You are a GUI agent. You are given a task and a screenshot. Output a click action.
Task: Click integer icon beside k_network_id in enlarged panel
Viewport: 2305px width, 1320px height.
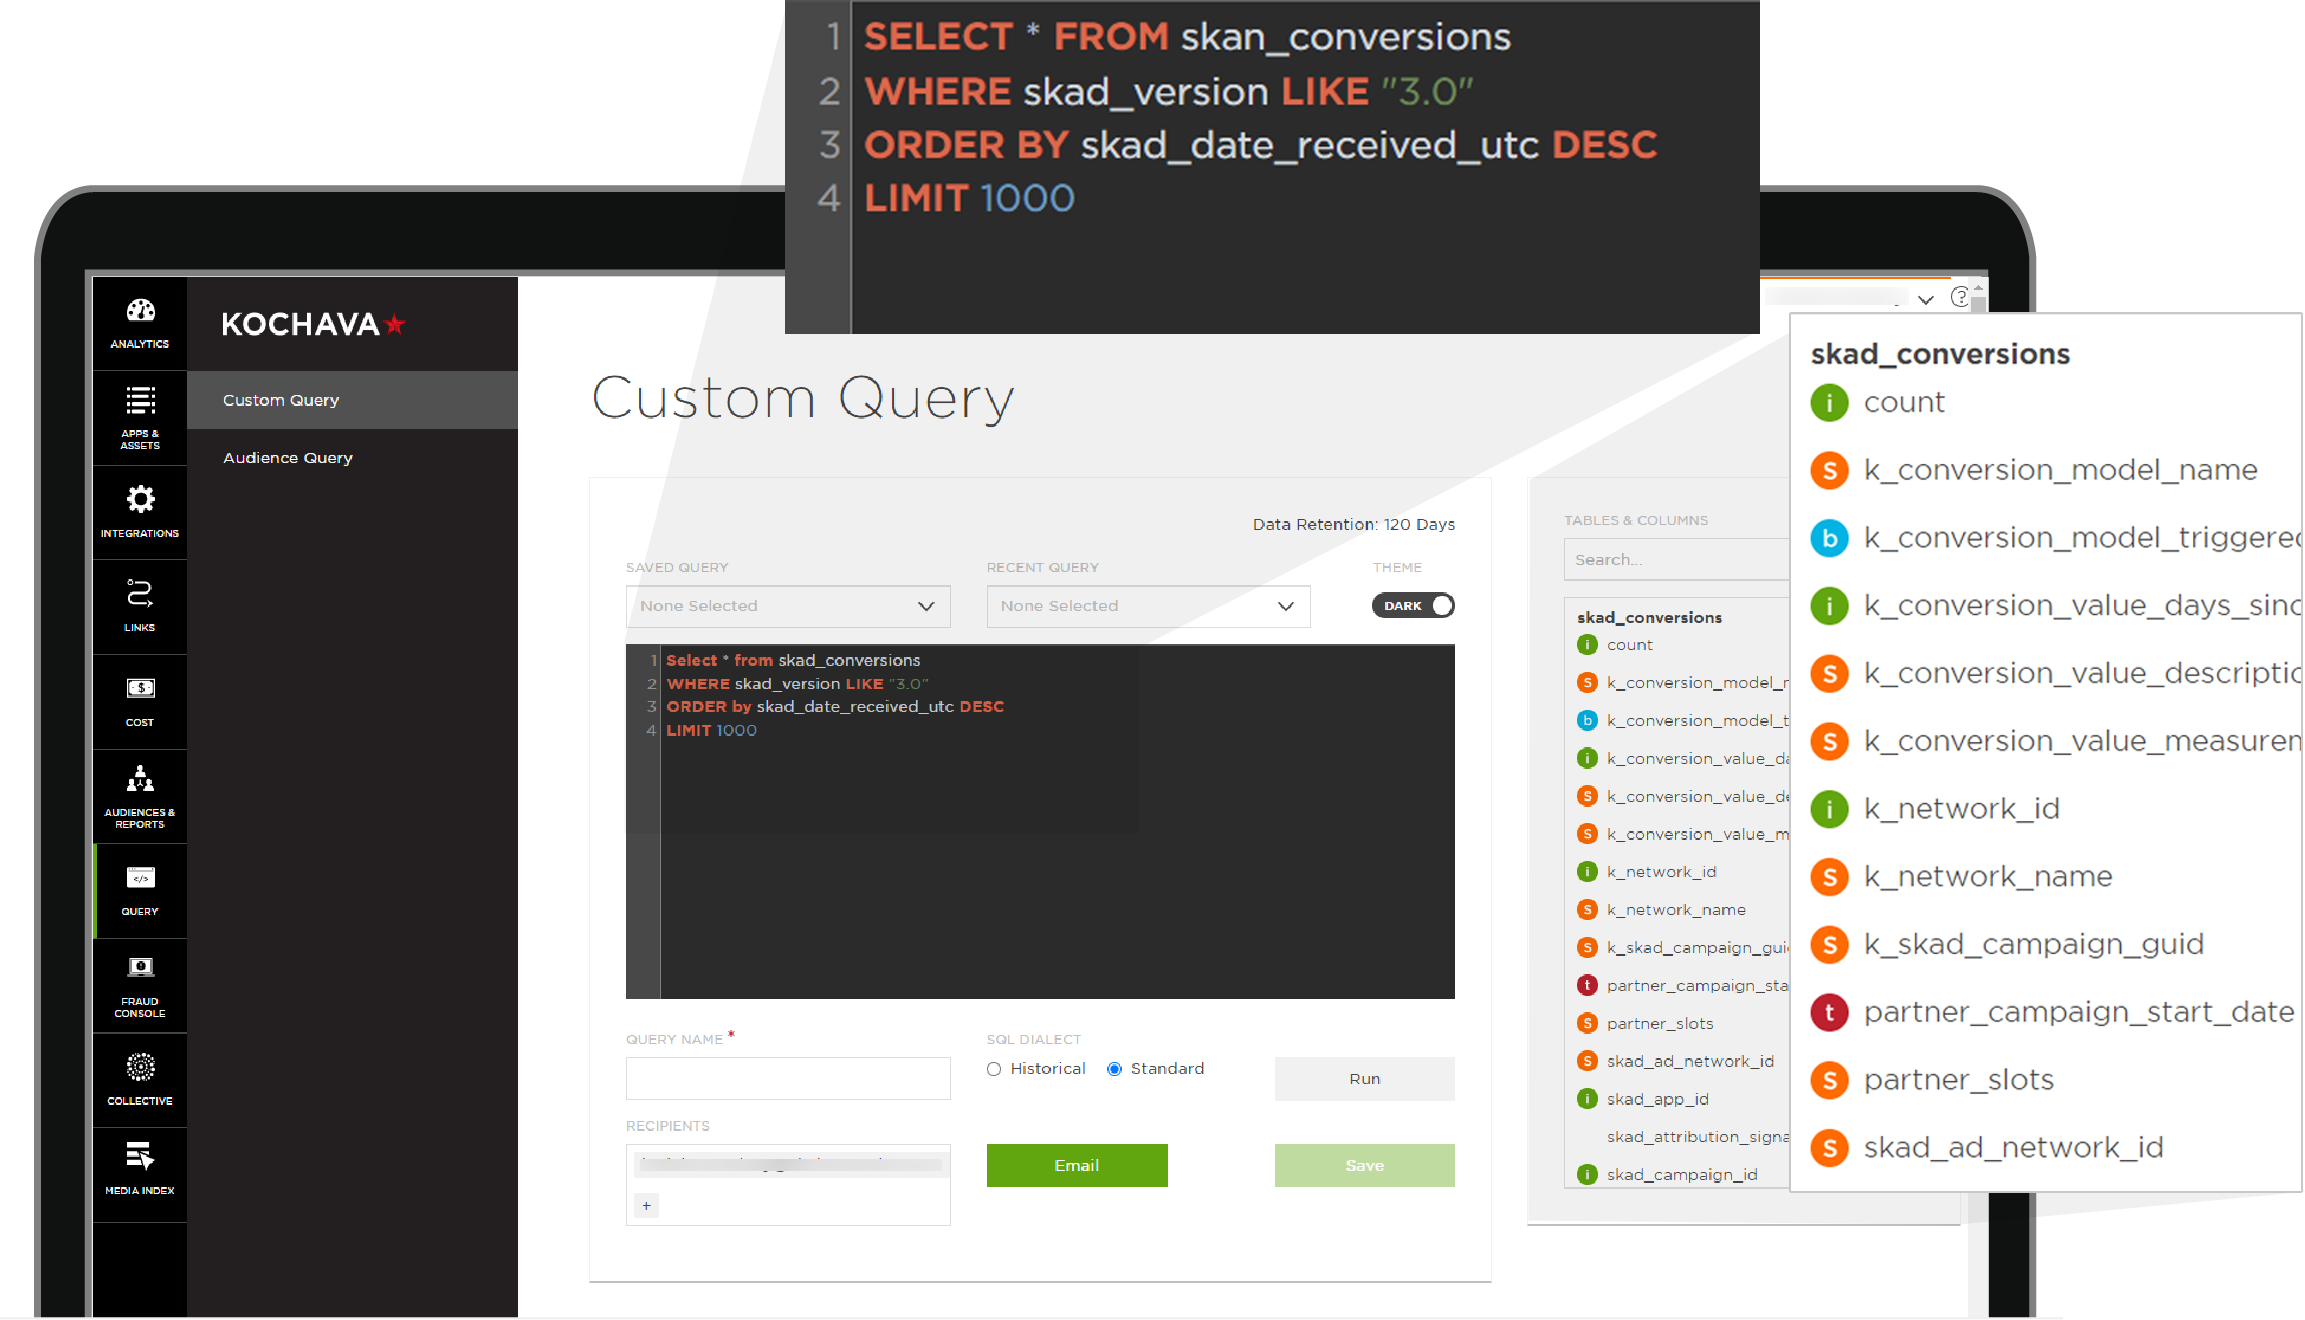[x=1830, y=809]
